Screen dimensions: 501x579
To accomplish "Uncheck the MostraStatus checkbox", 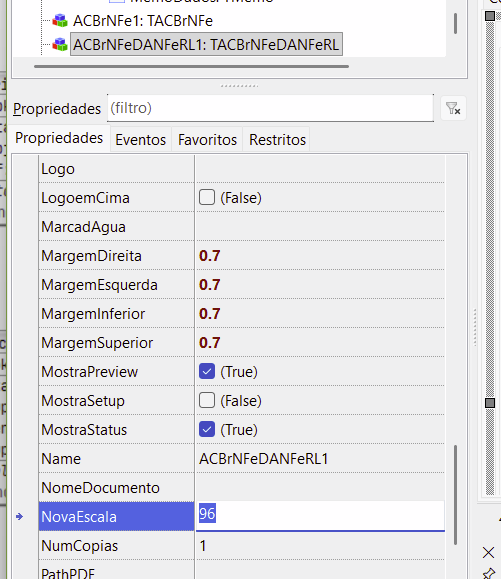I will click(x=207, y=429).
